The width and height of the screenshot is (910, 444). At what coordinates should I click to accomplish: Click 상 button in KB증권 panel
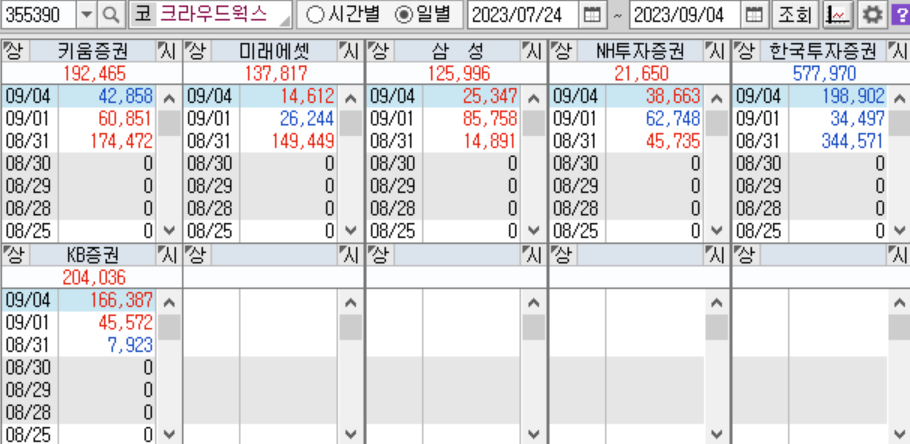click(x=14, y=255)
